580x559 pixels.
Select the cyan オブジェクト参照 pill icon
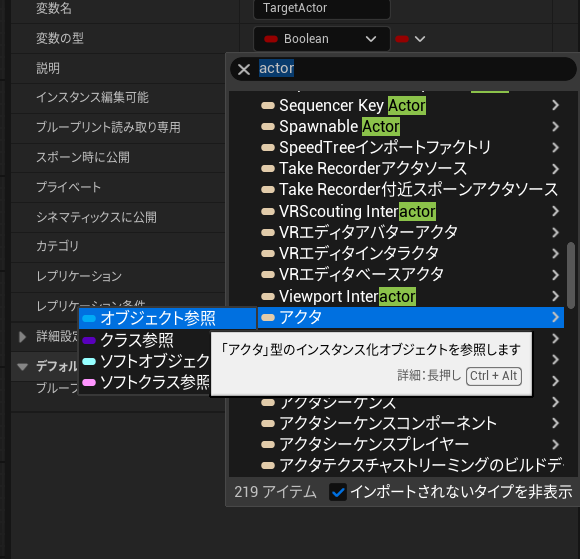coord(89,319)
